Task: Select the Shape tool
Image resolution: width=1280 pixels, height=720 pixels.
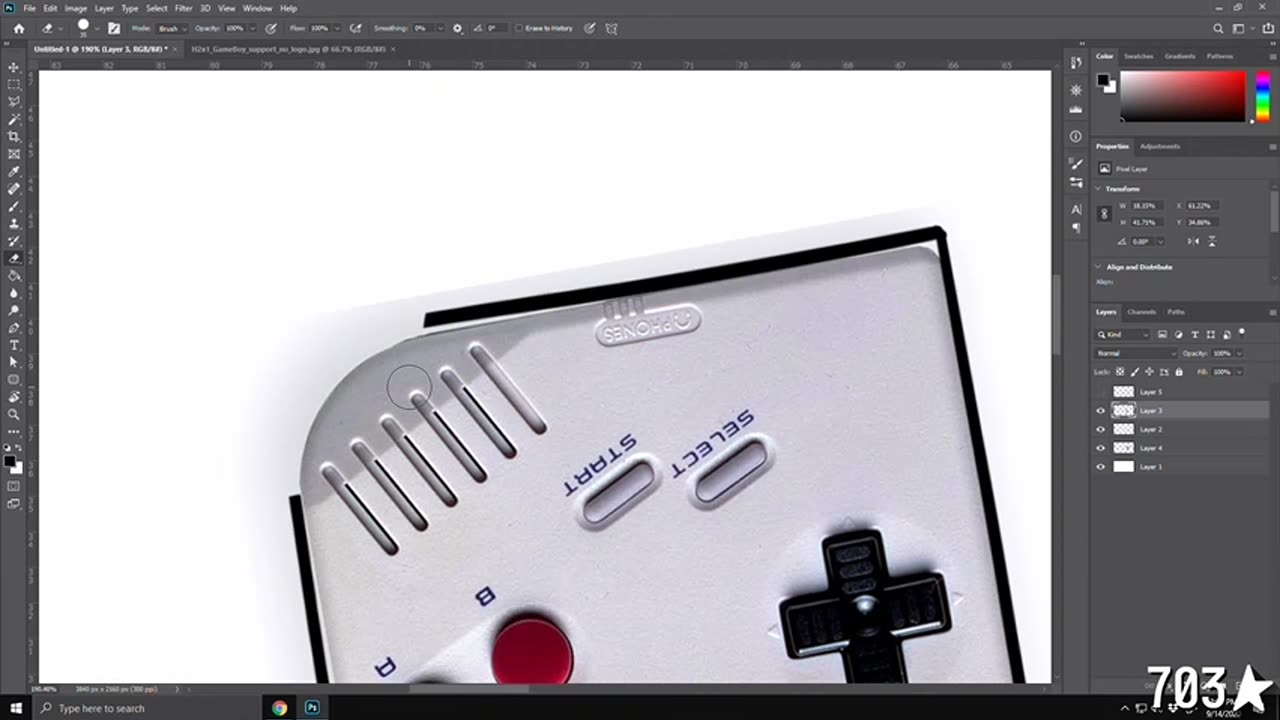Action: (14, 380)
